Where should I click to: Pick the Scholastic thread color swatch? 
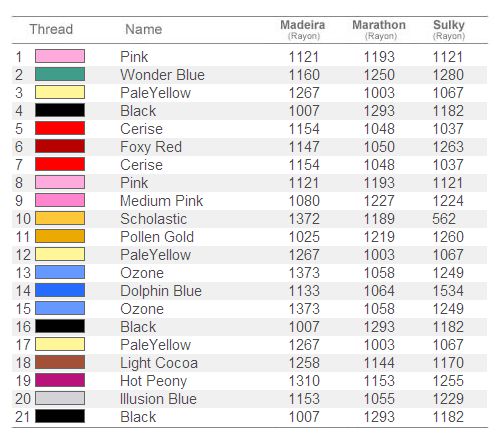click(x=60, y=218)
